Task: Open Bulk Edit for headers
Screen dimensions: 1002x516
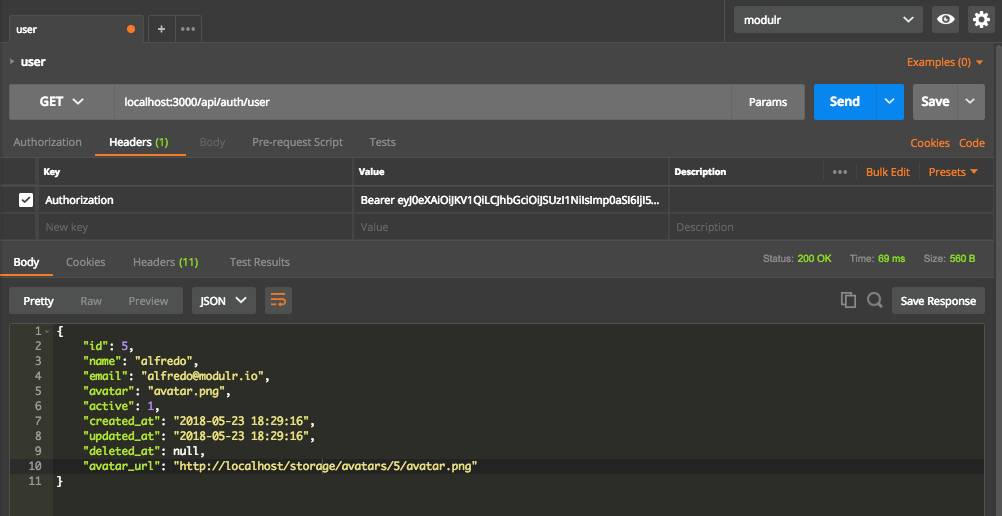Action: point(888,172)
